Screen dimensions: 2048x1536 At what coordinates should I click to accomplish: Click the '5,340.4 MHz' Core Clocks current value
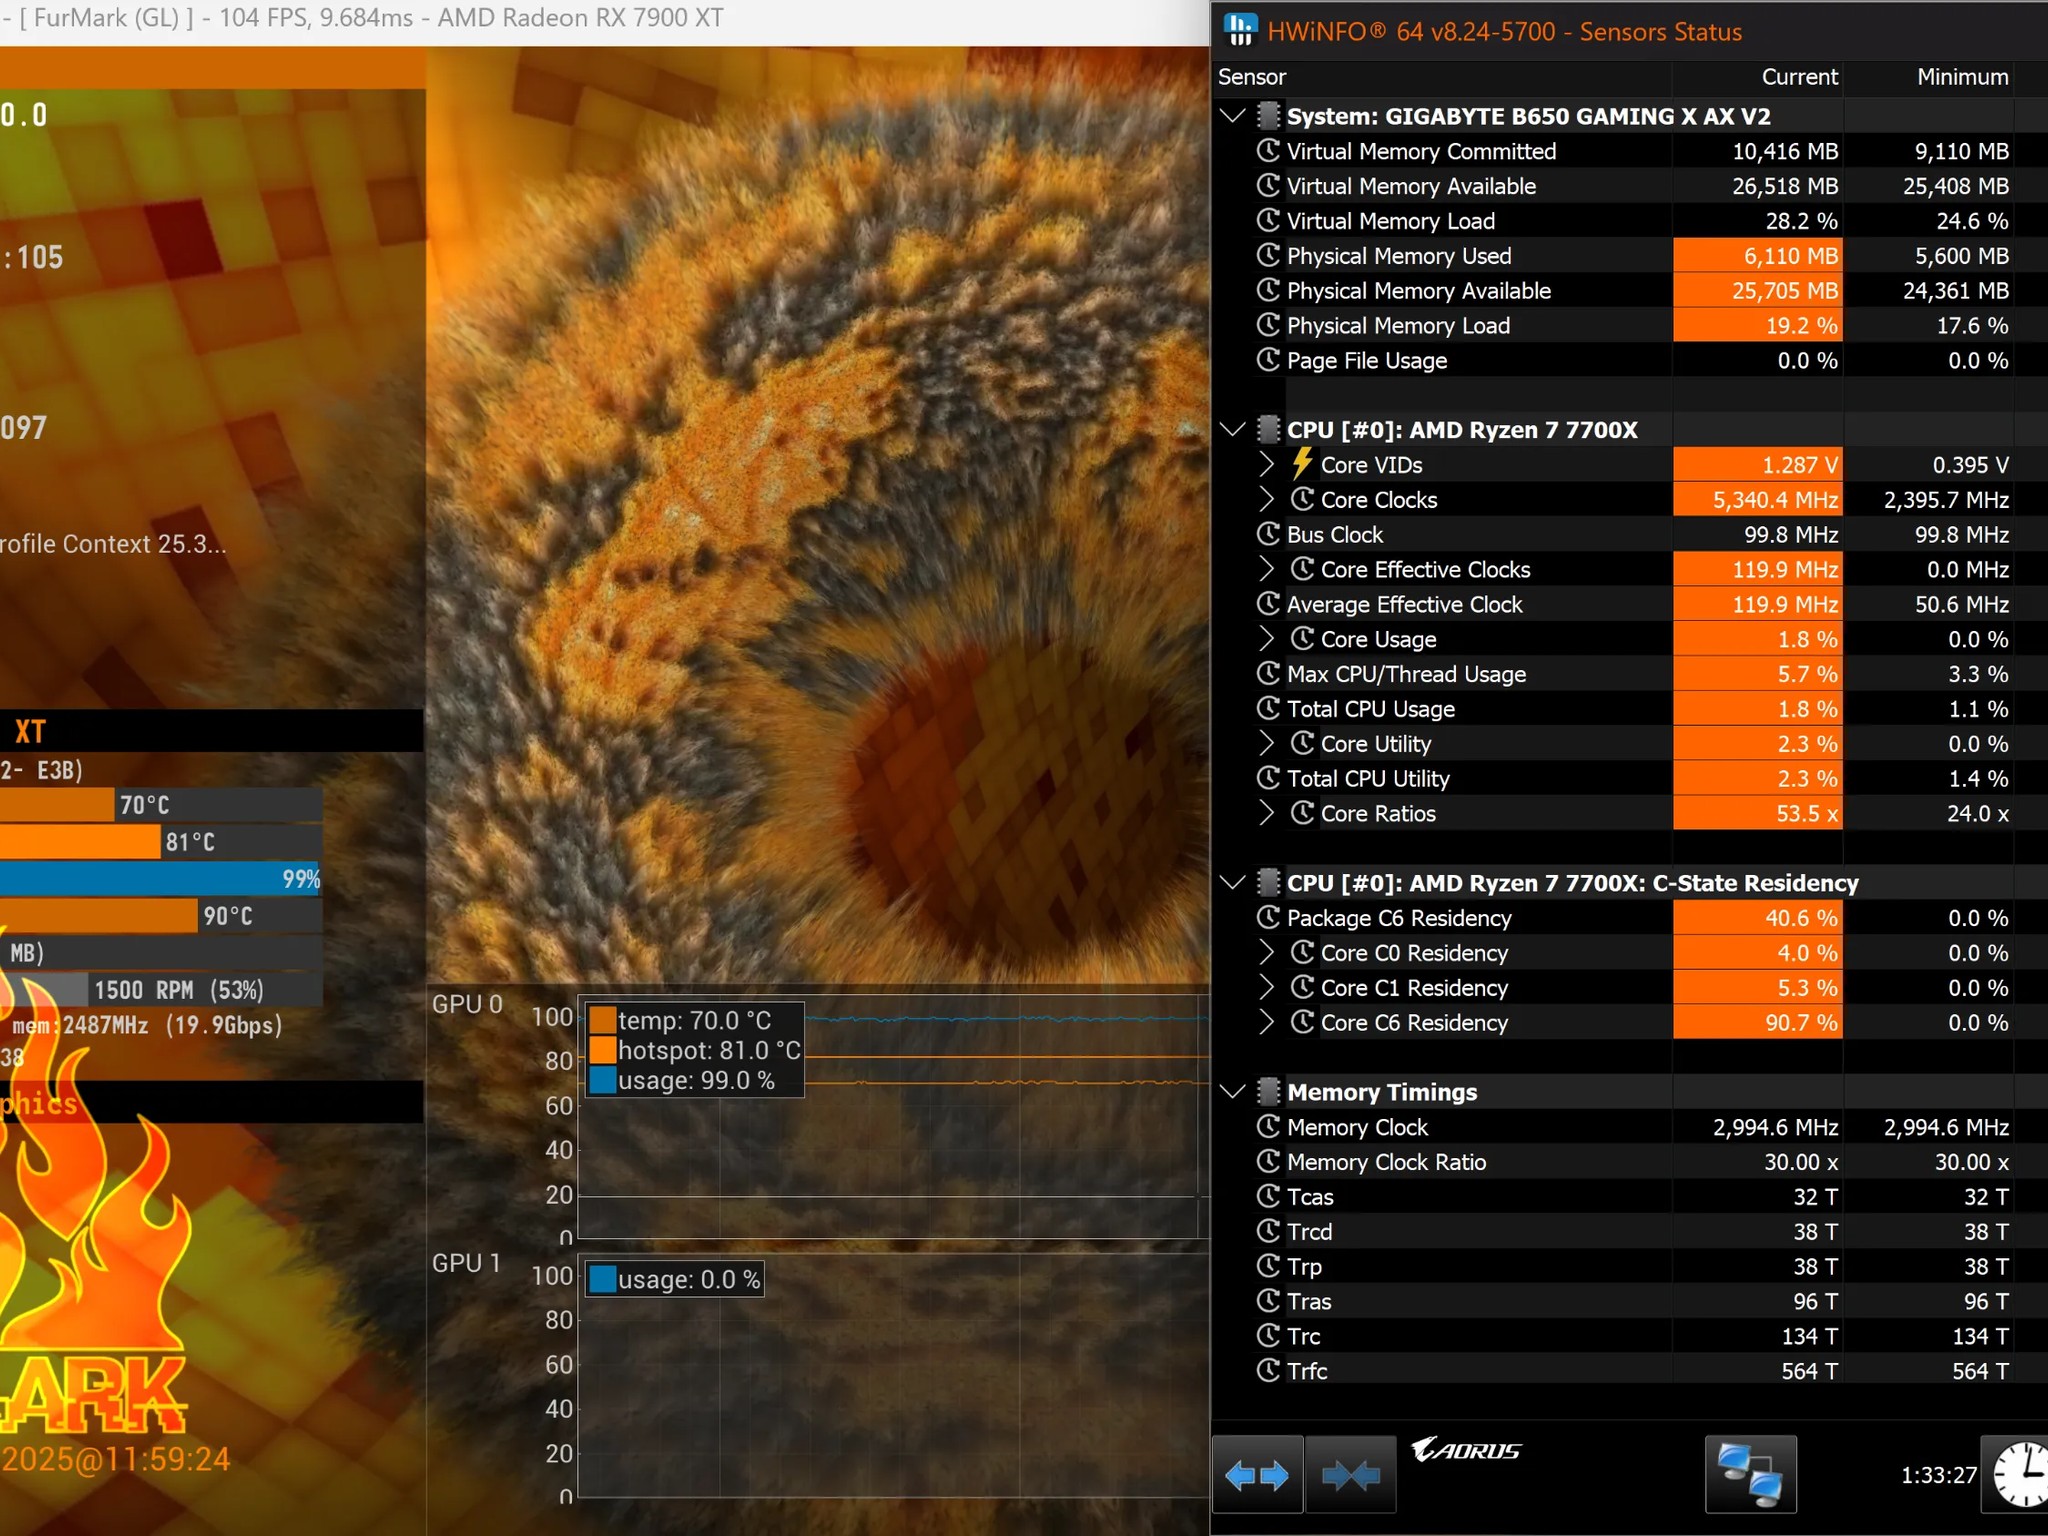(1775, 500)
